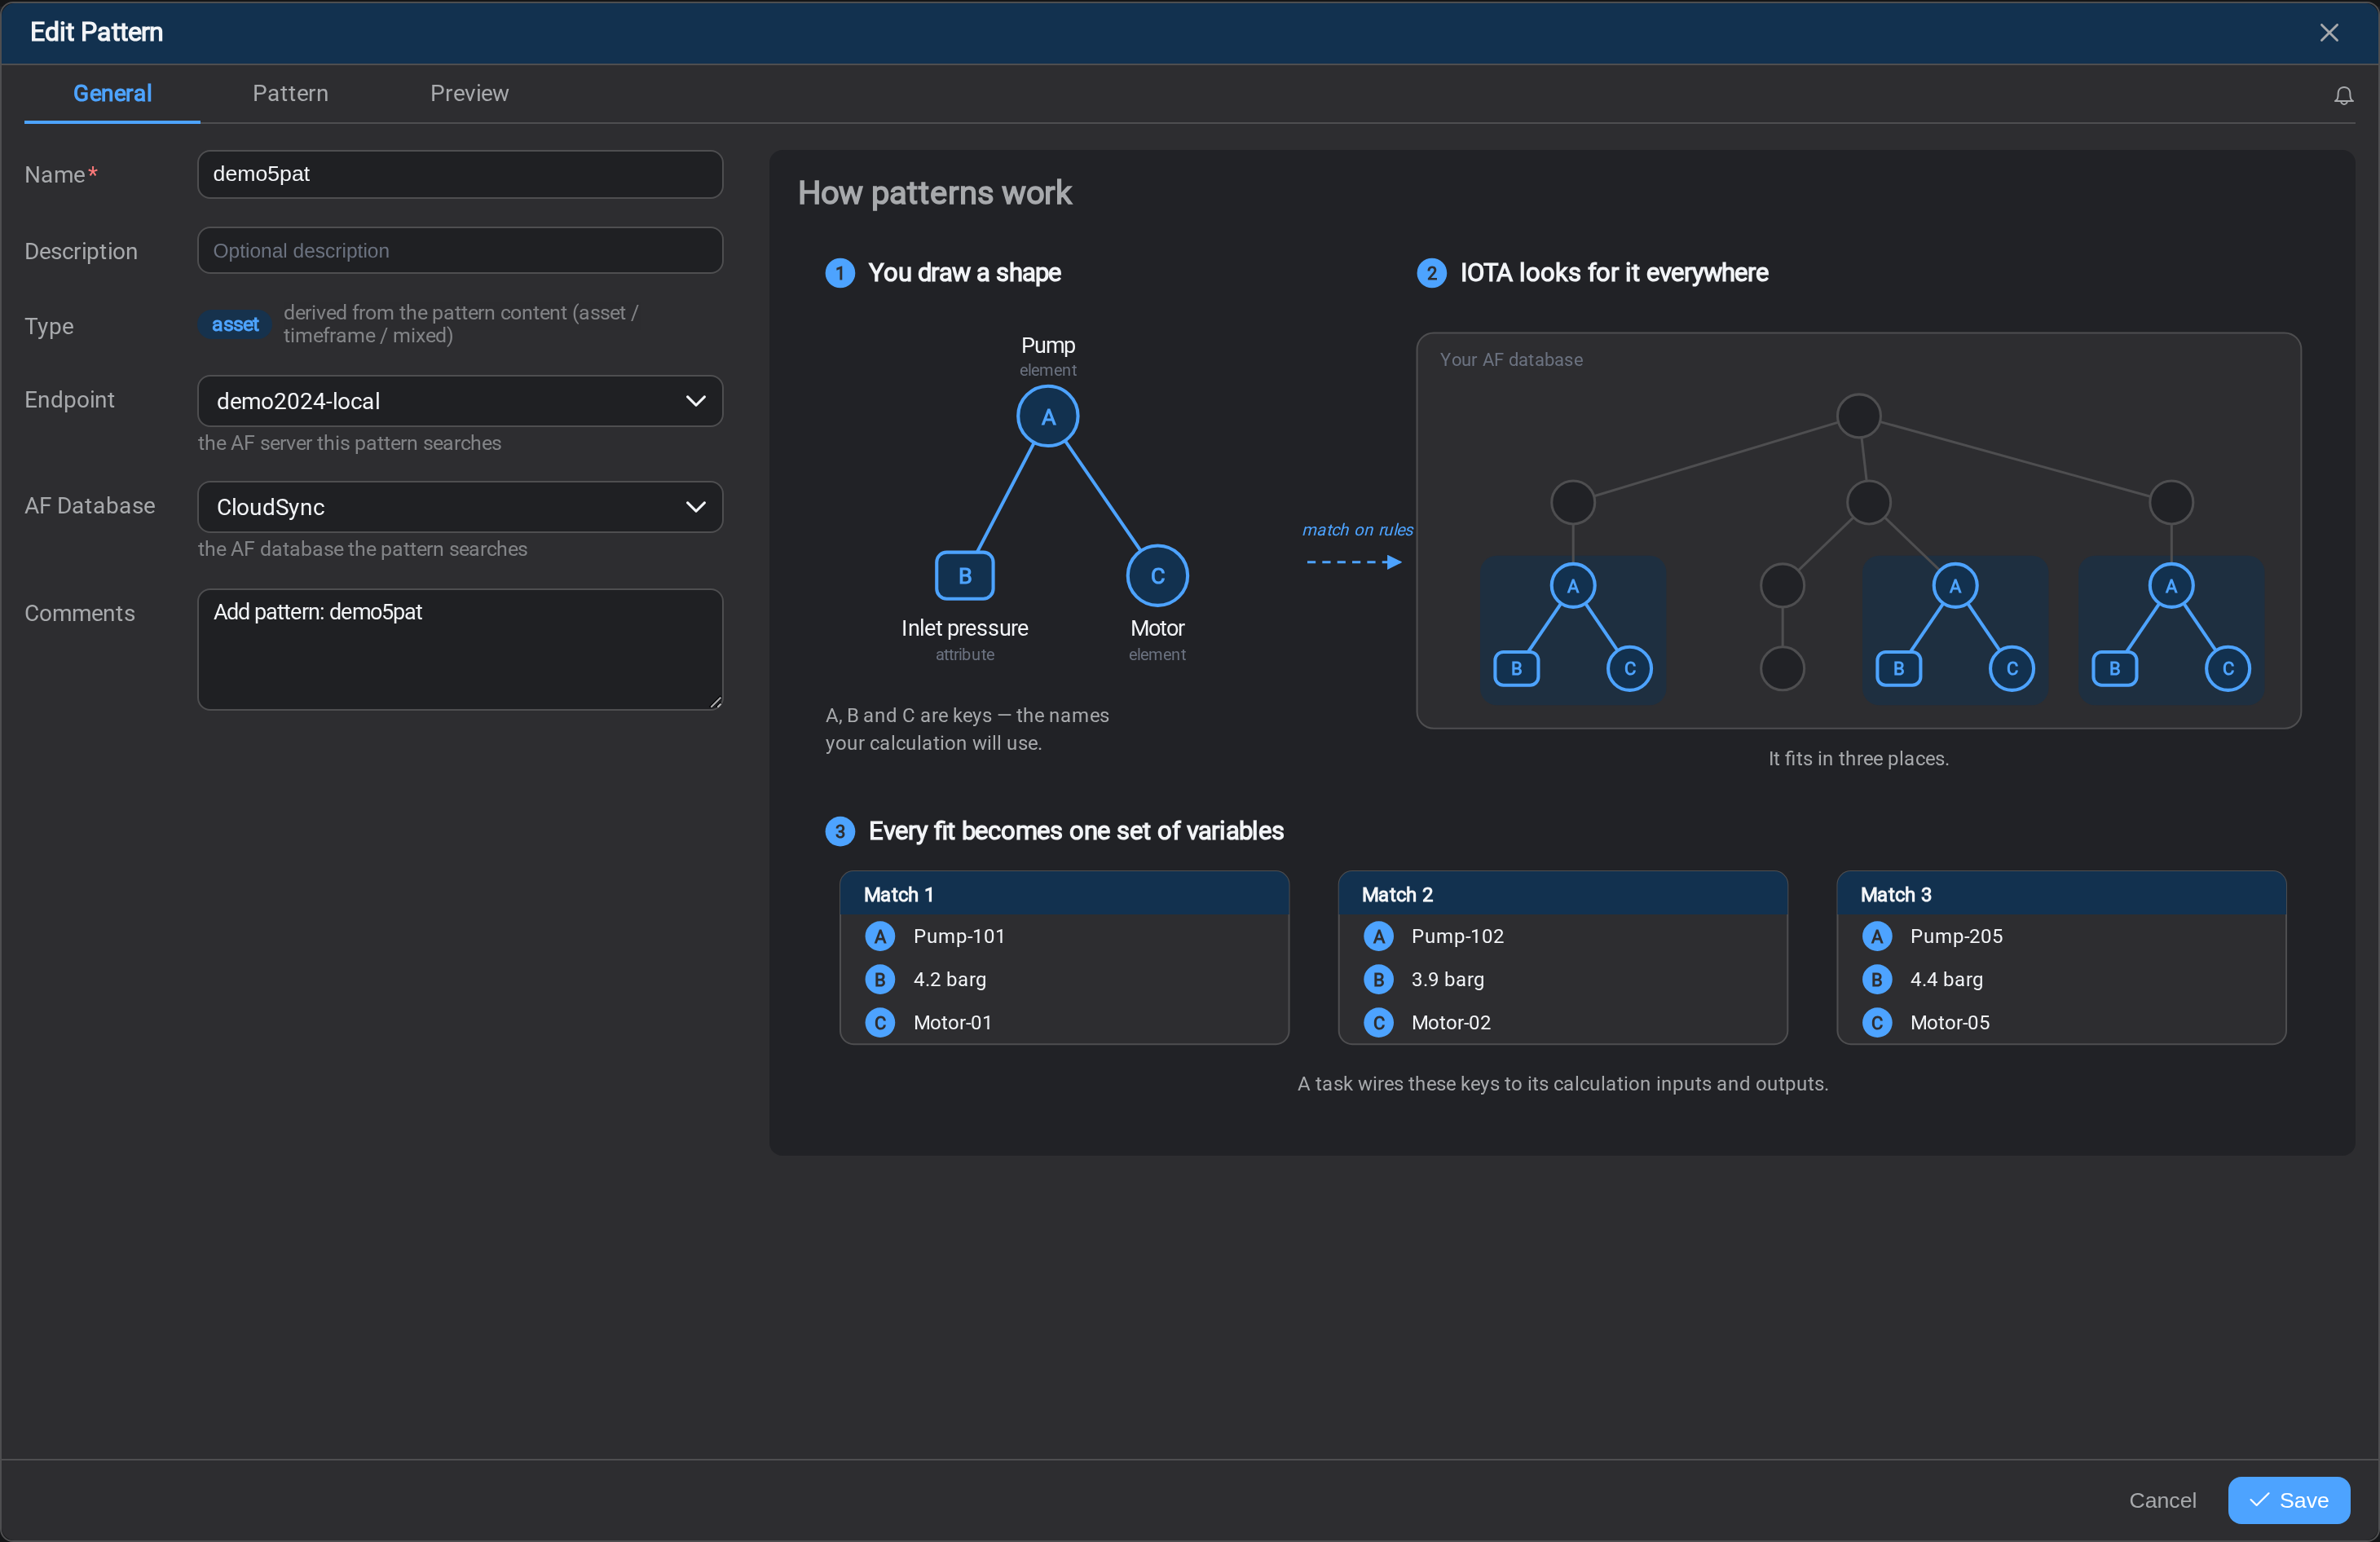Close the Edit Pattern dialog

click(x=2329, y=33)
